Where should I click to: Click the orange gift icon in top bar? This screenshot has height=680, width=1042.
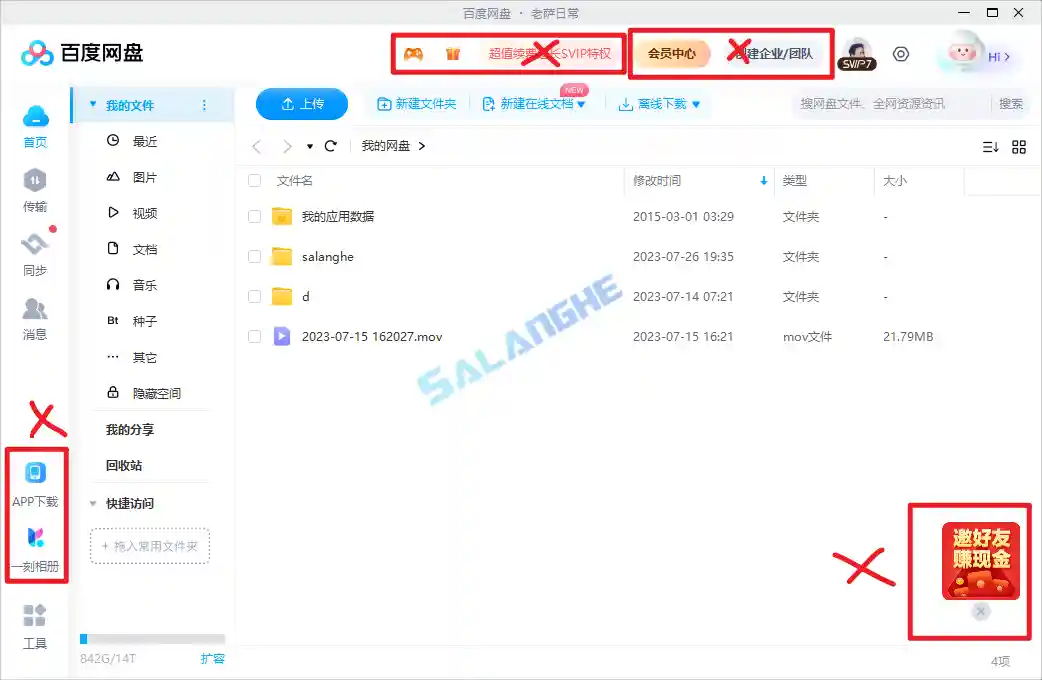coord(453,54)
